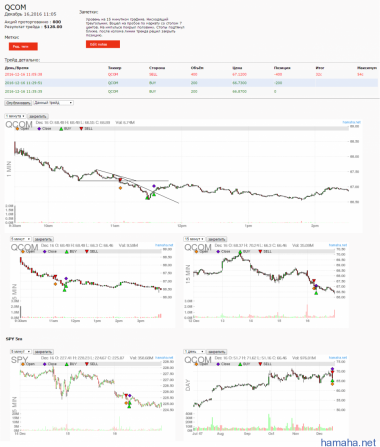The height and width of the screenshot is (447, 380).
Task: Open the 1-minute timeframe dropdown above the main chart
Action: [x=15, y=116]
